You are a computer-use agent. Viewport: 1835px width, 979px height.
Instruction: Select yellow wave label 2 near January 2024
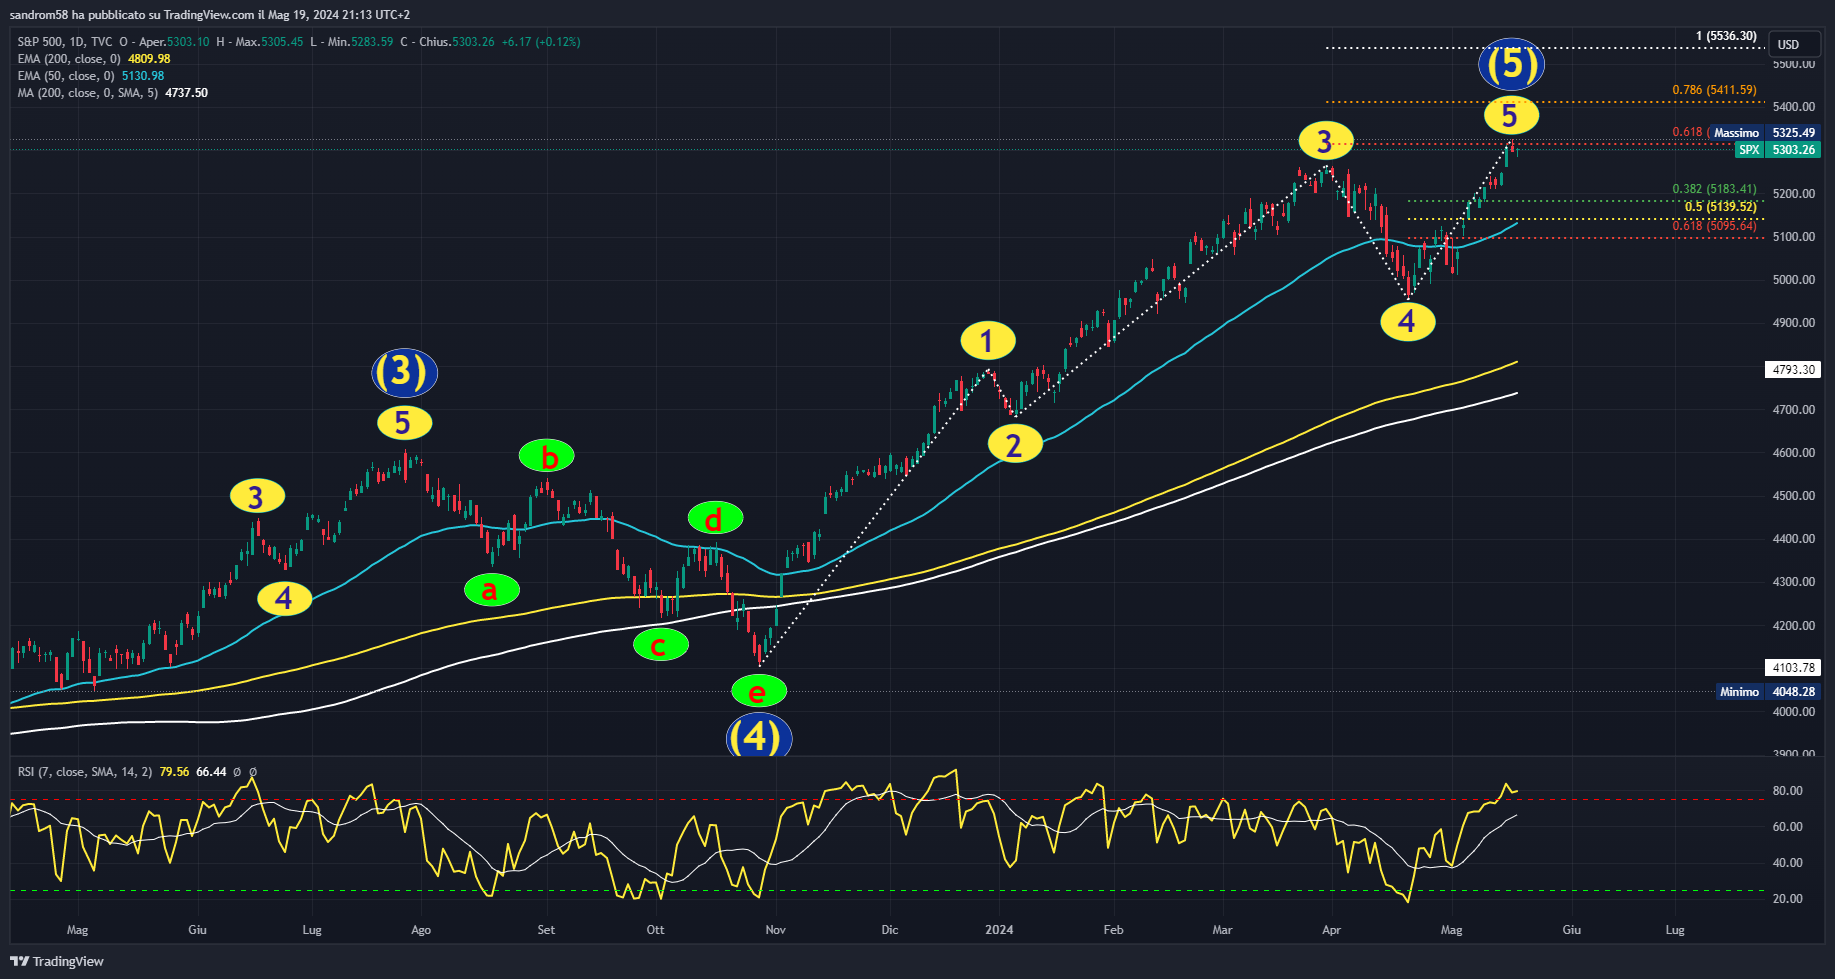click(1015, 444)
